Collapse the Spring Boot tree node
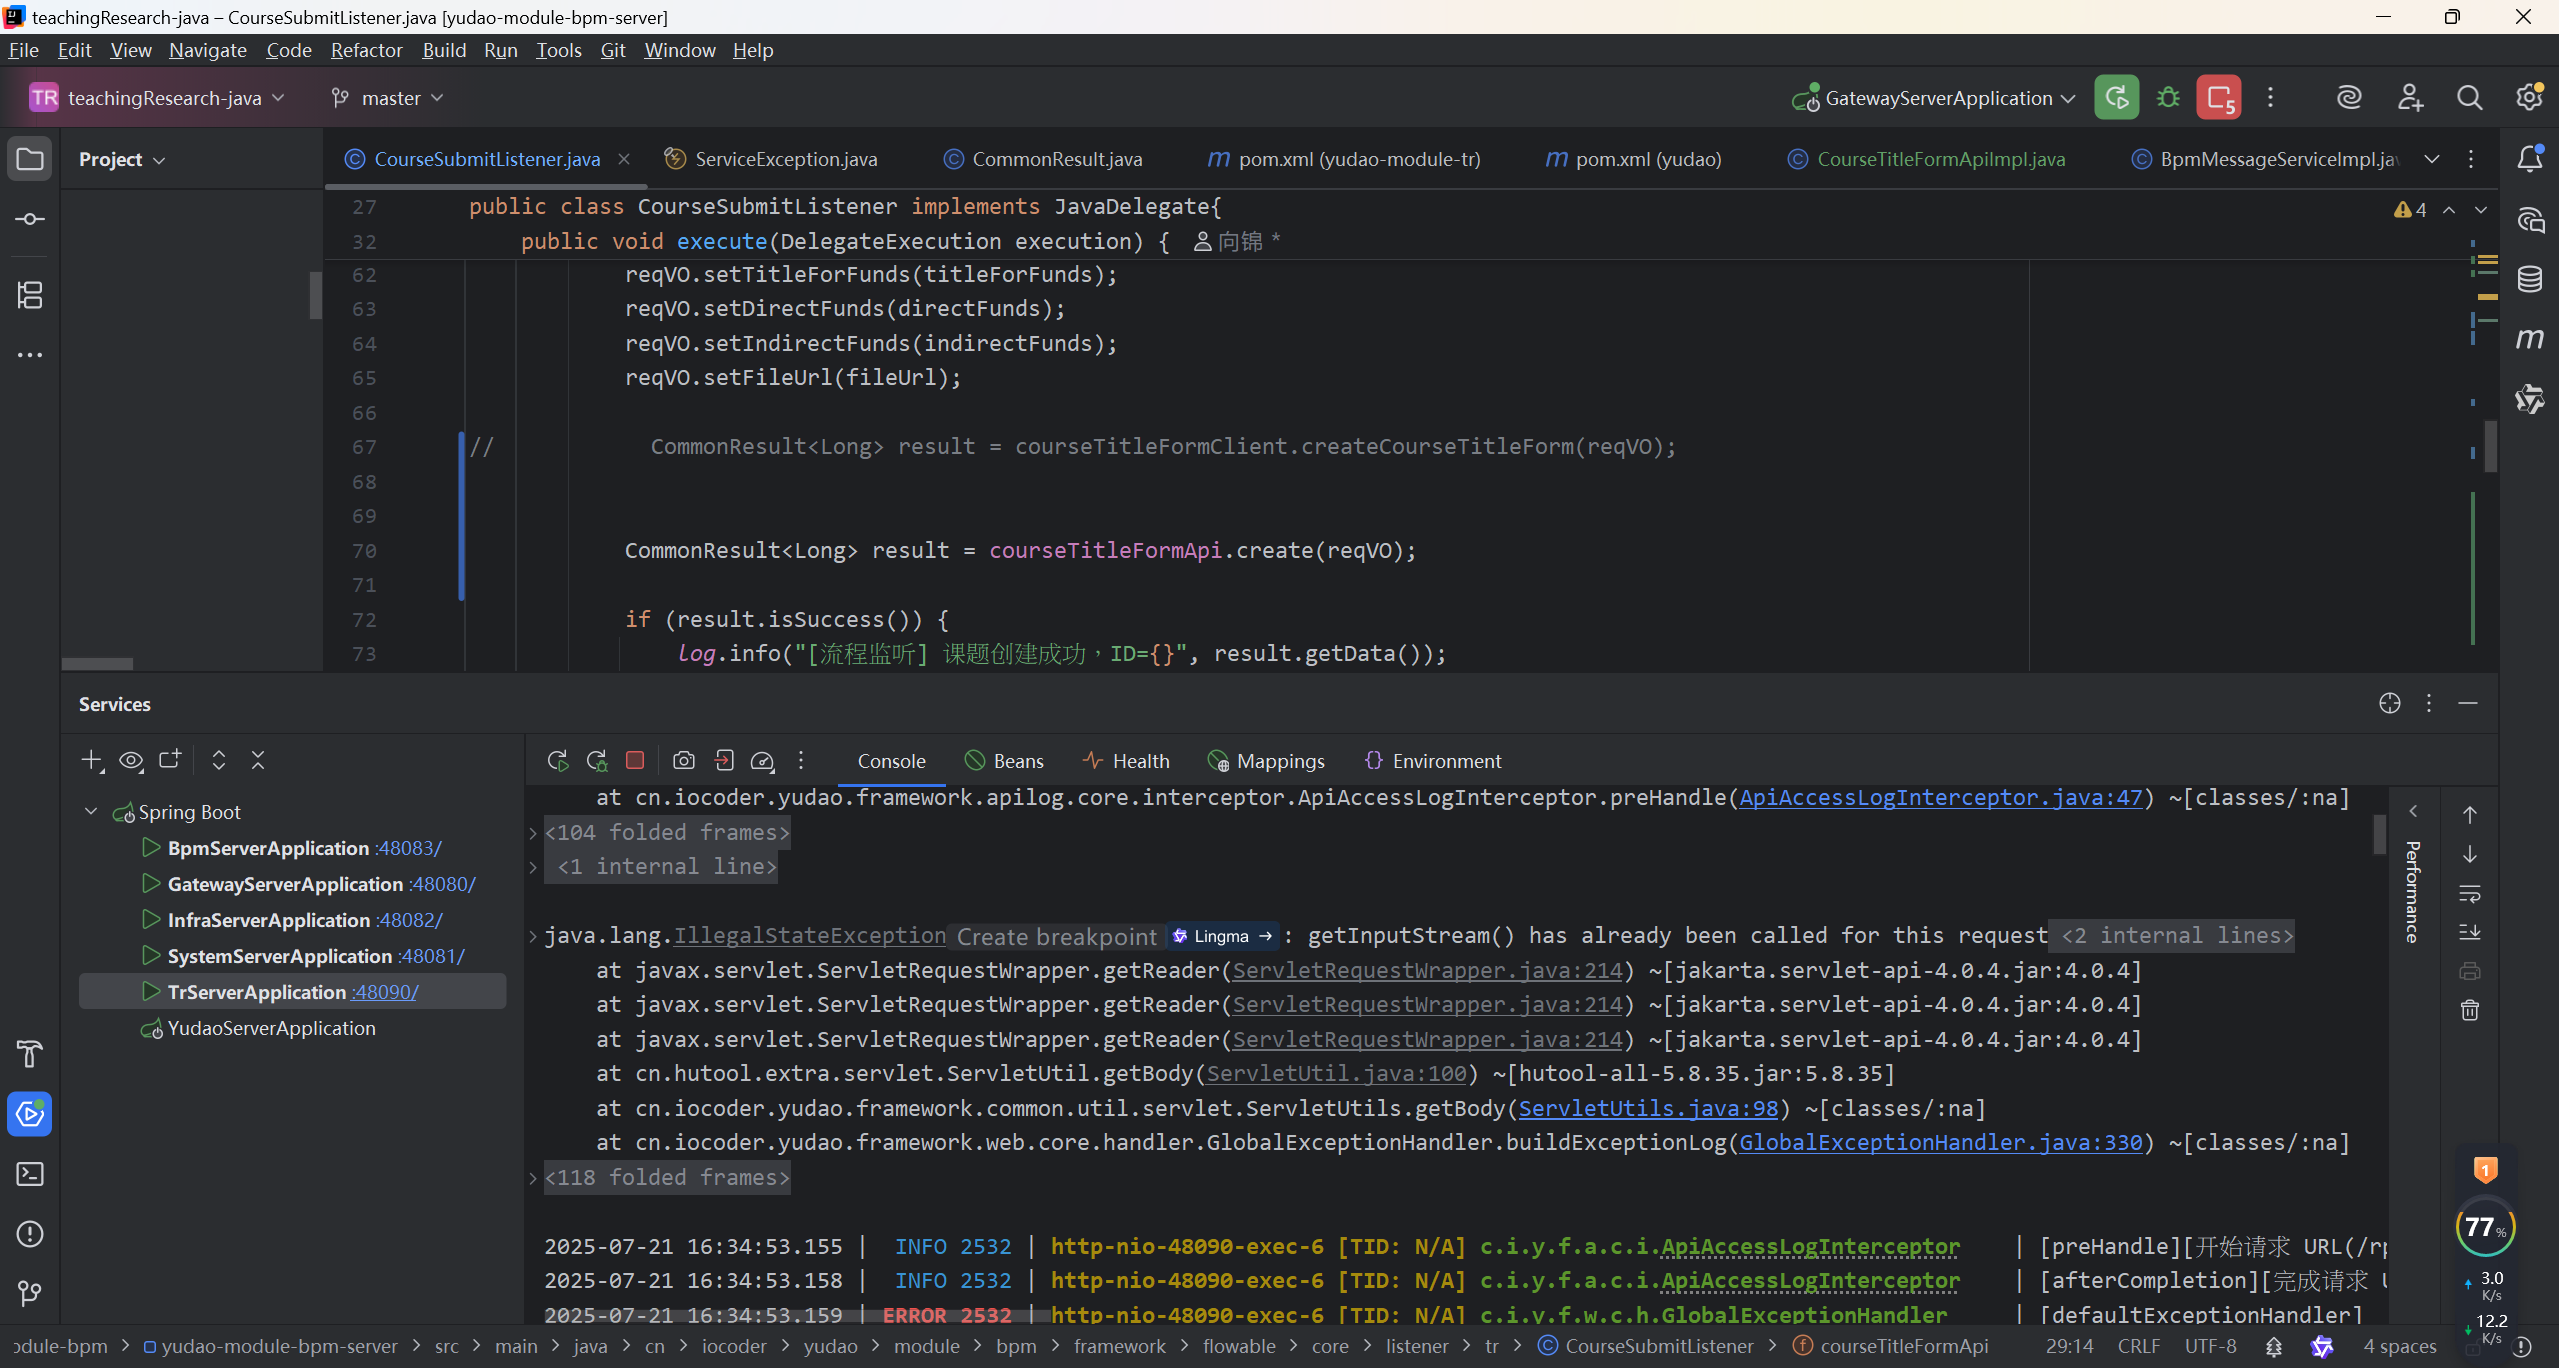The width and height of the screenshot is (2559, 1368). (91, 812)
